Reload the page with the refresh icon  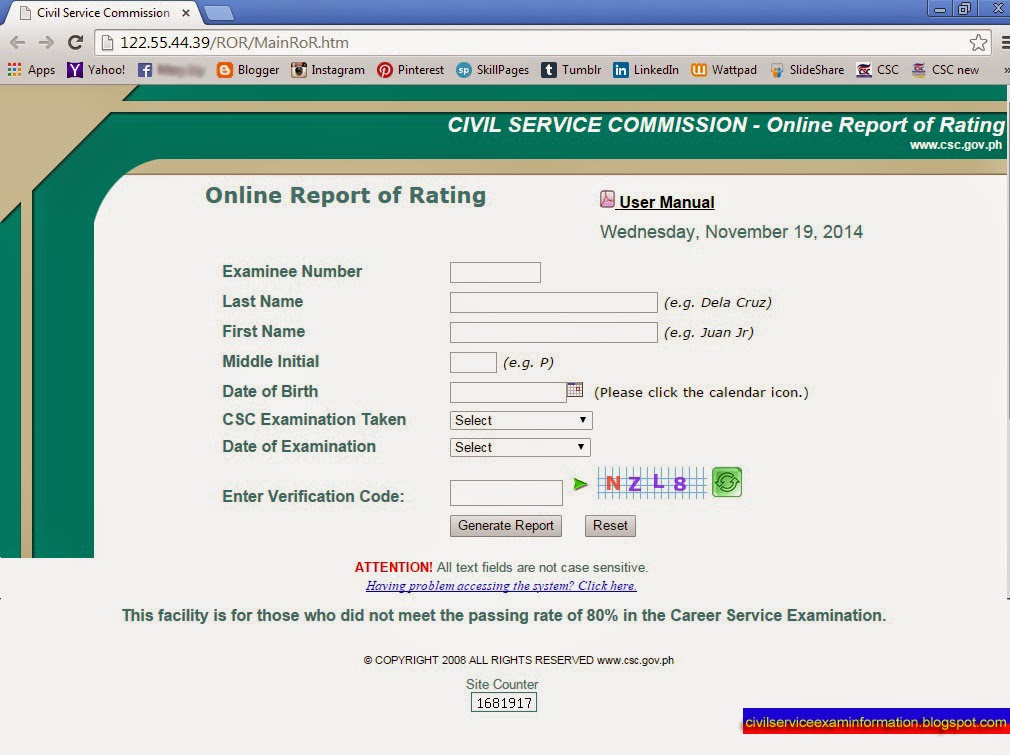click(75, 43)
